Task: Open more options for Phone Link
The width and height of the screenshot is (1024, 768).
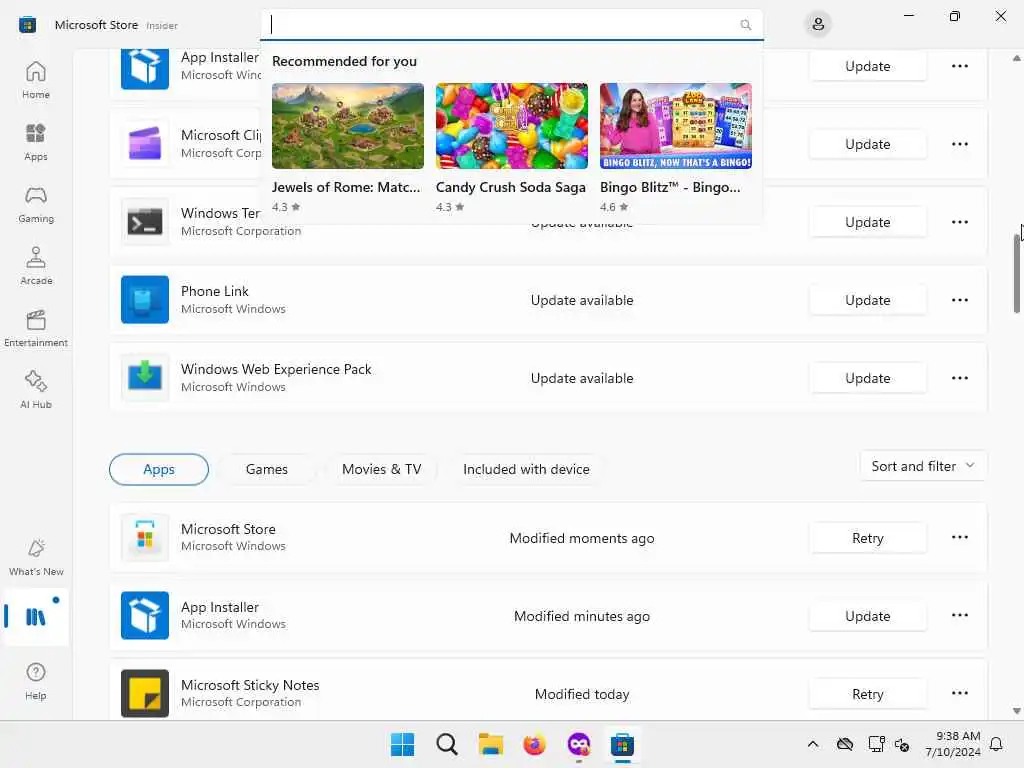Action: [x=959, y=300]
